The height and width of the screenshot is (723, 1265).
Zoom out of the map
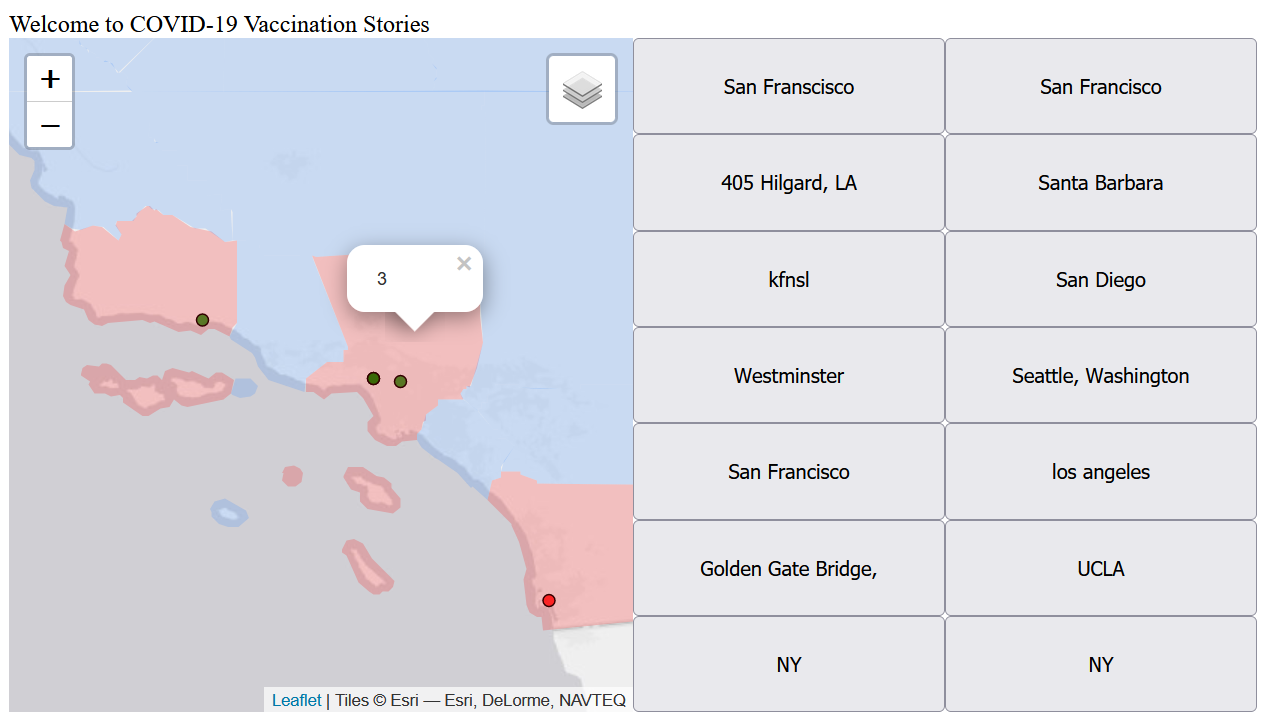[50, 126]
